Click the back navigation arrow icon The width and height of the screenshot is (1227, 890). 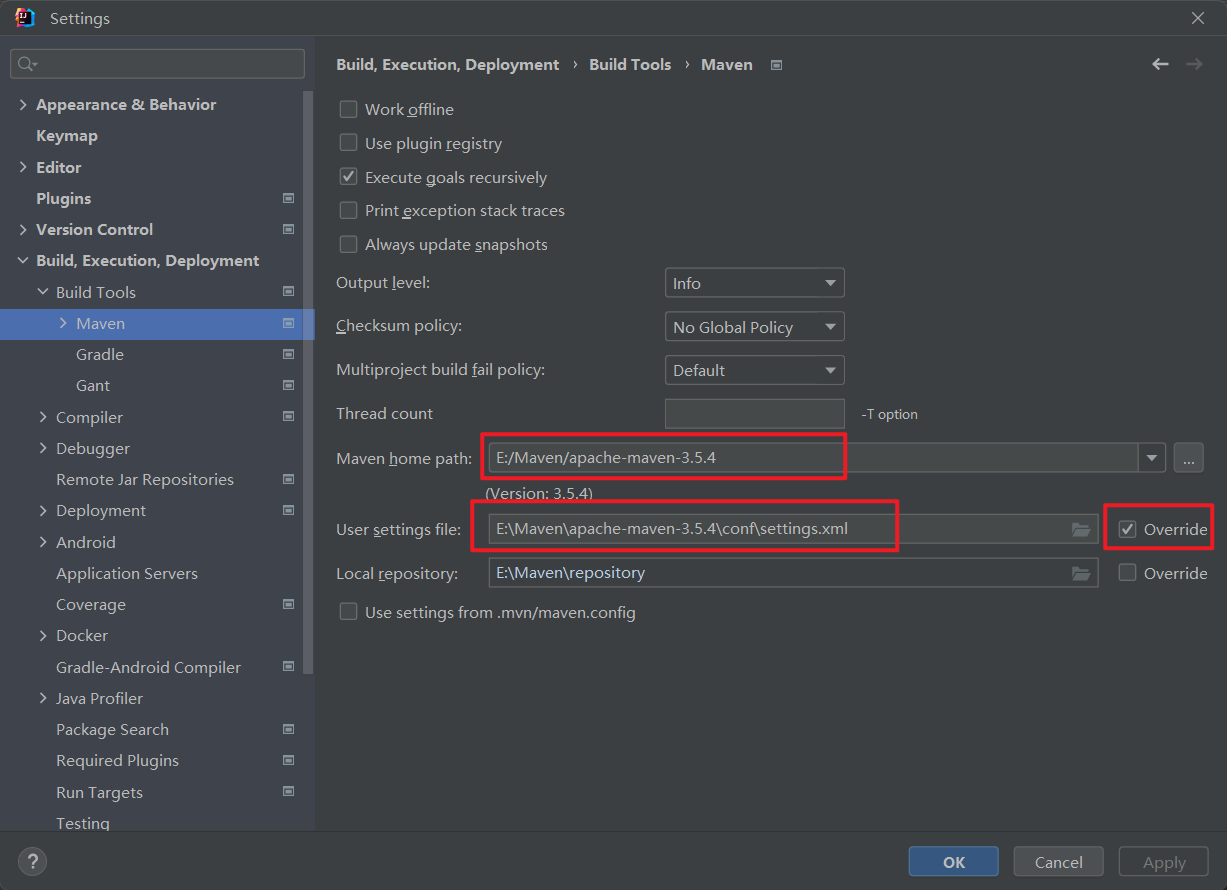[x=1160, y=64]
